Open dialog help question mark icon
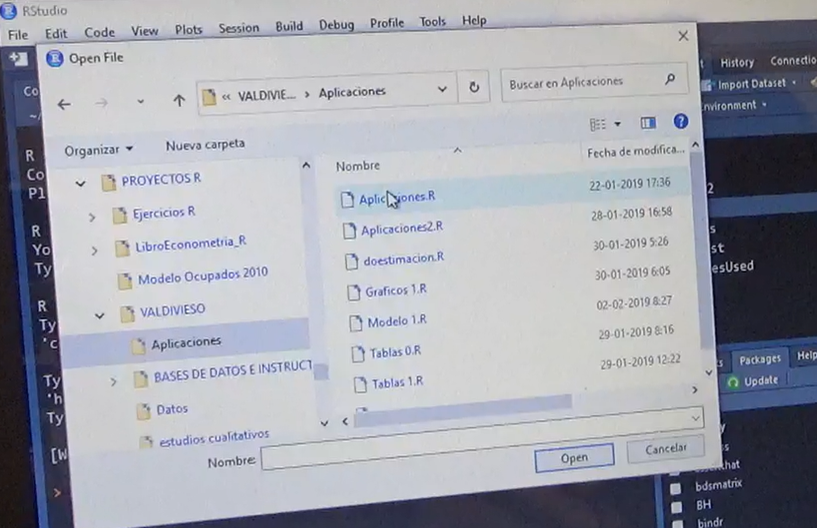The height and width of the screenshot is (528, 817). [x=680, y=121]
